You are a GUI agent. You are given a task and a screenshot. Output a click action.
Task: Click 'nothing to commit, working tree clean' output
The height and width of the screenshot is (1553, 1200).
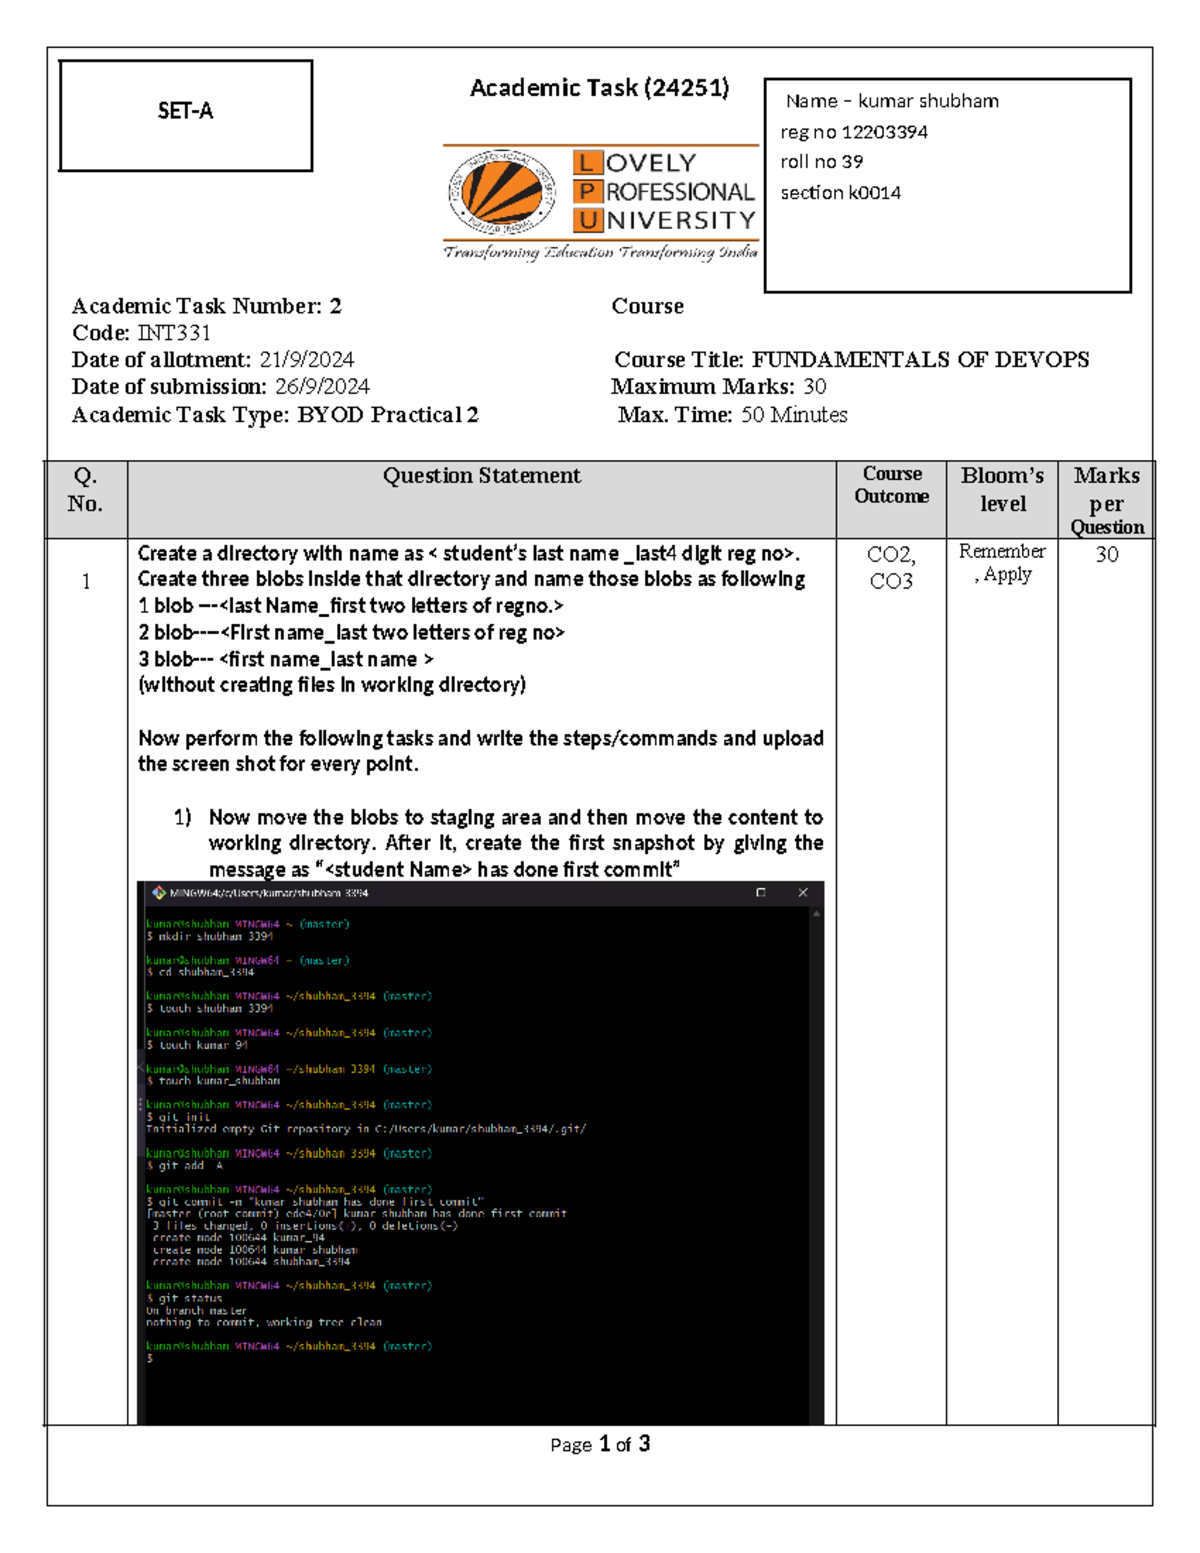(264, 1322)
